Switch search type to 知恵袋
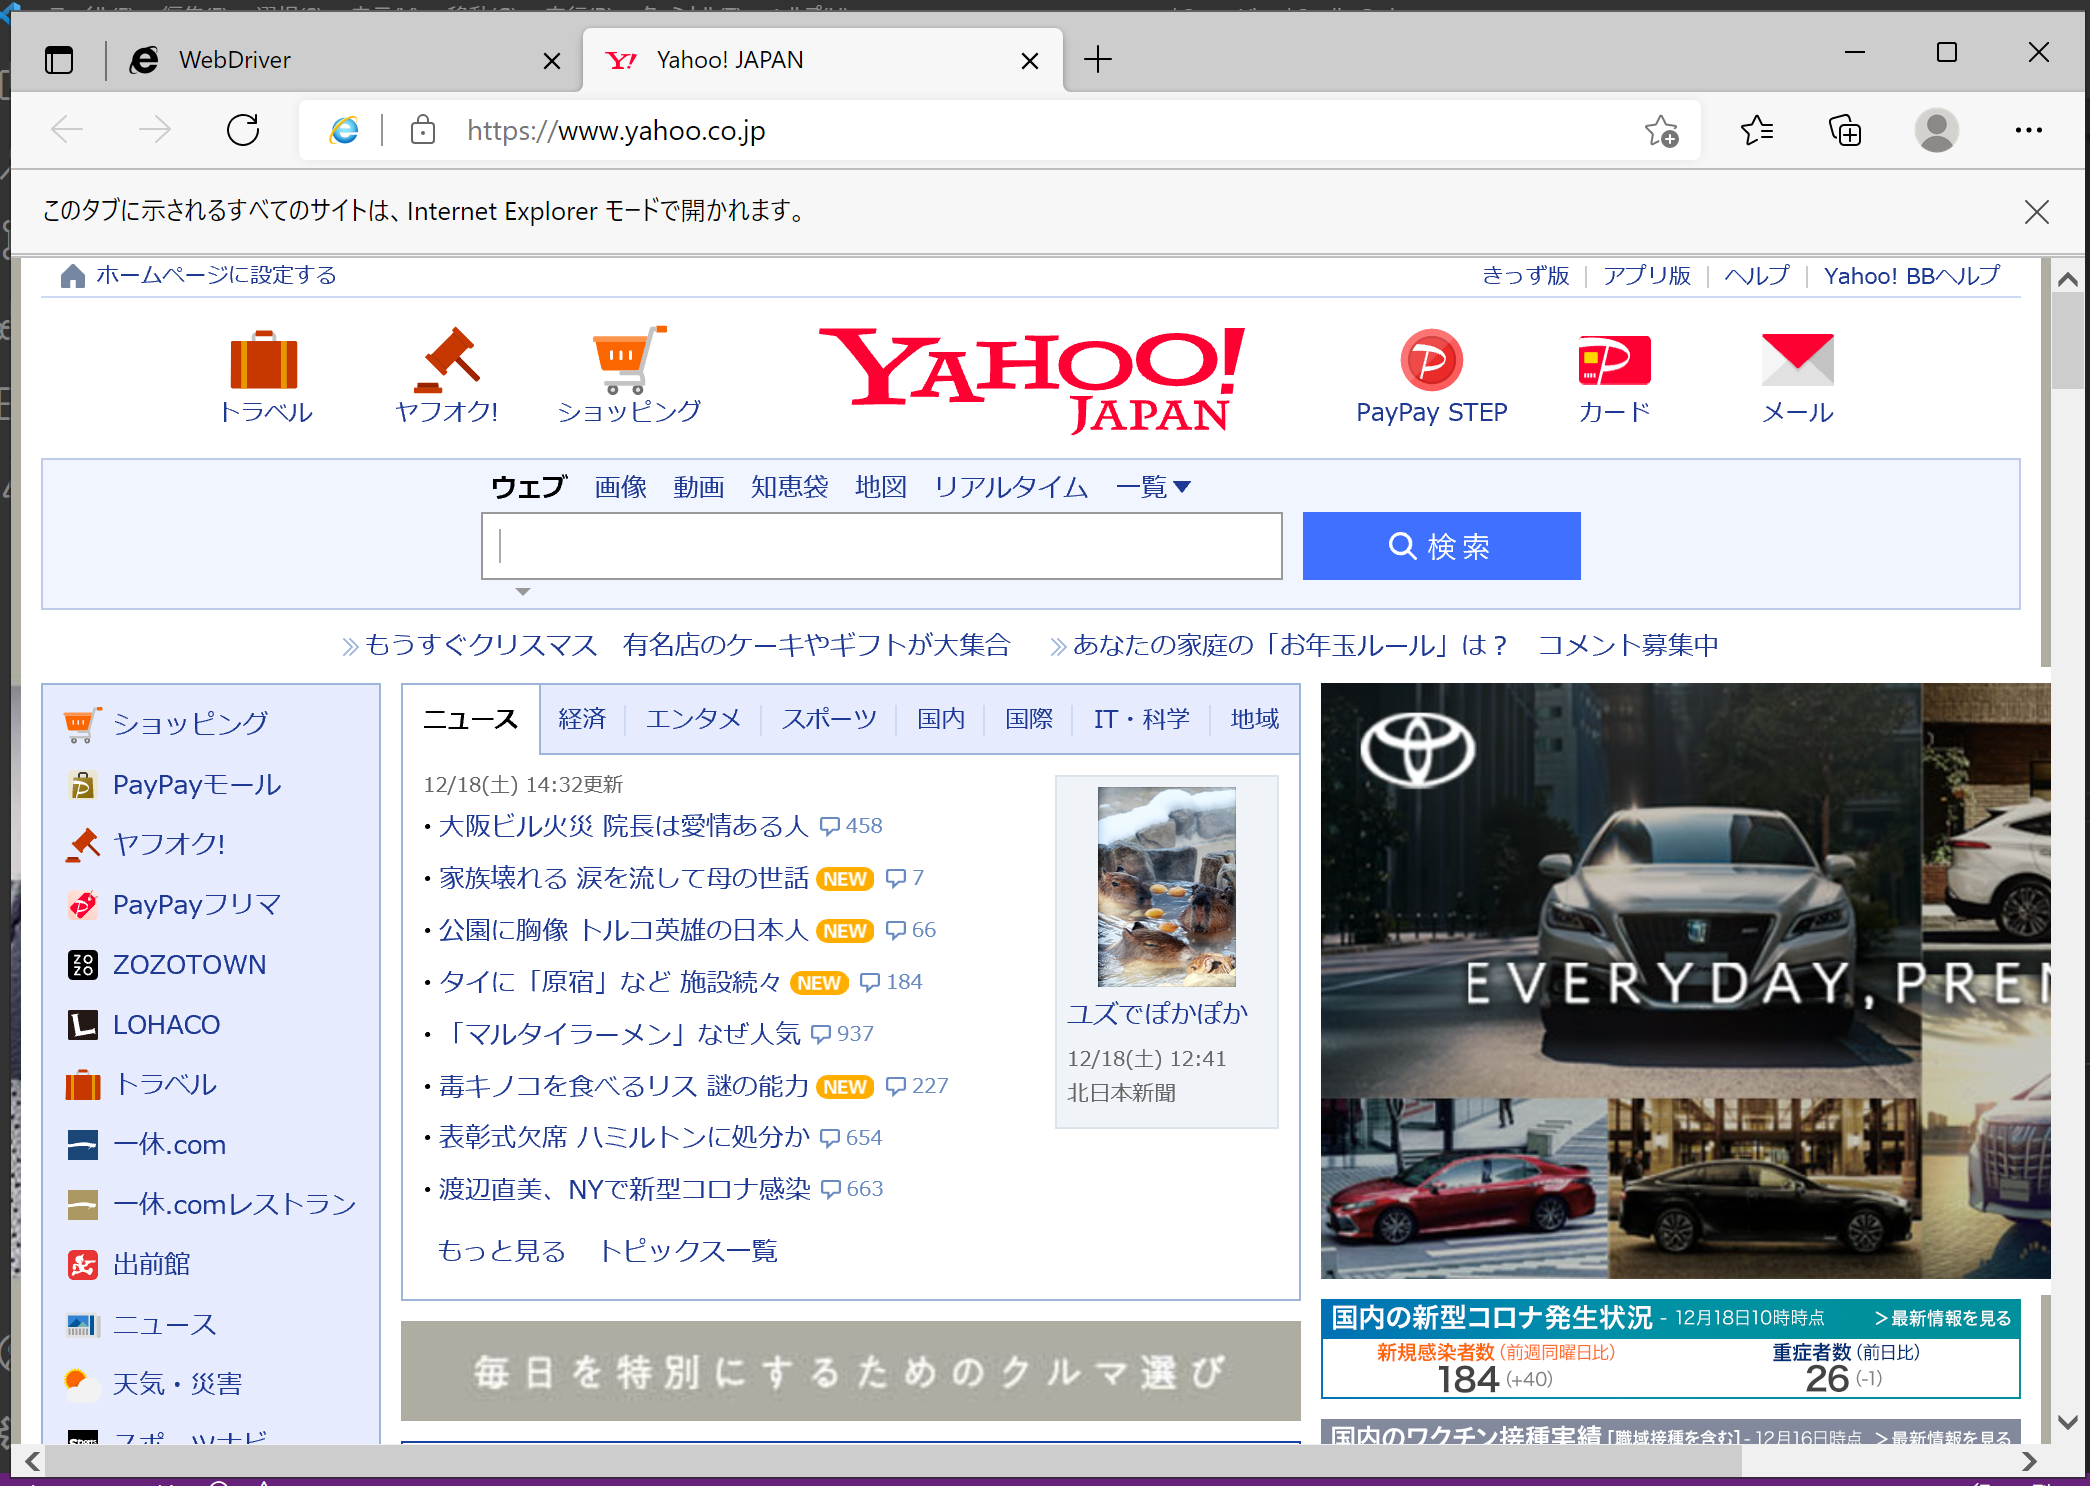This screenshot has width=2090, height=1486. [x=789, y=487]
